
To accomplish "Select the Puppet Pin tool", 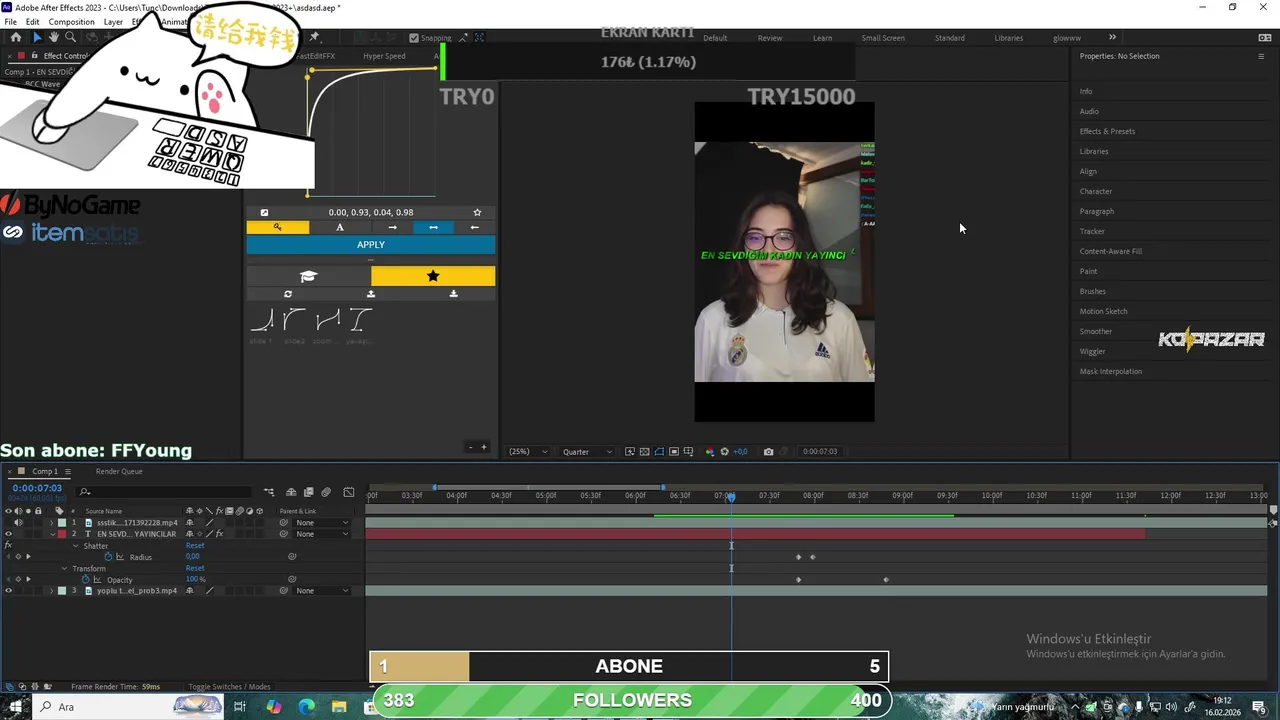I will (x=314, y=37).
